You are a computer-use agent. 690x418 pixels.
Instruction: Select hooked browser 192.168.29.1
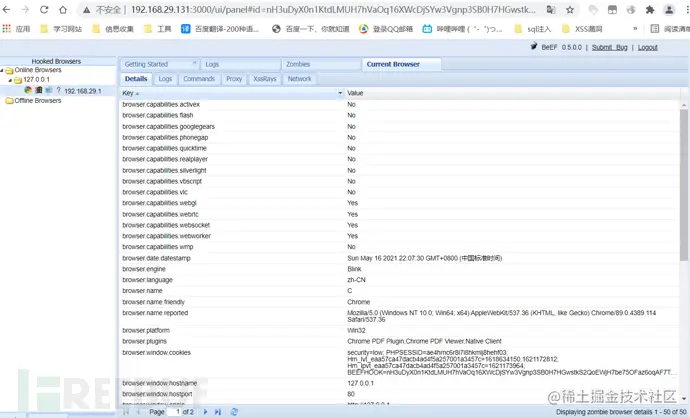pyautogui.click(x=83, y=91)
